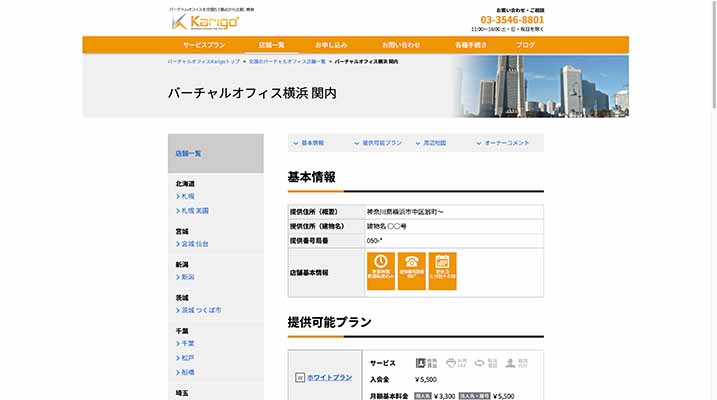The image size is (717, 400).
Task: Jump to 基本情報 section anchor
Action: click(309, 143)
